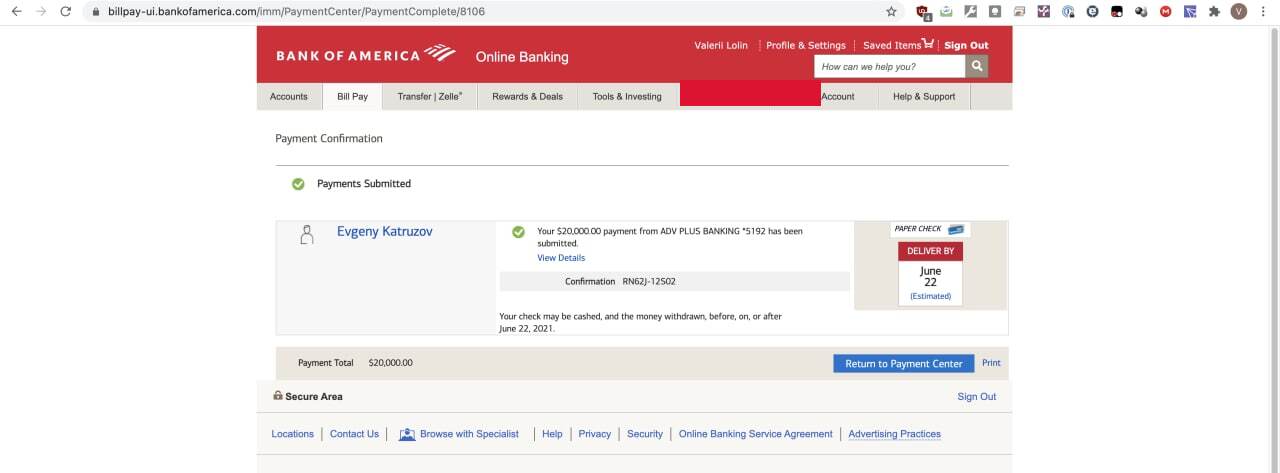Select the Bill Pay tab
Image resolution: width=1280 pixels, height=473 pixels.
pos(352,97)
